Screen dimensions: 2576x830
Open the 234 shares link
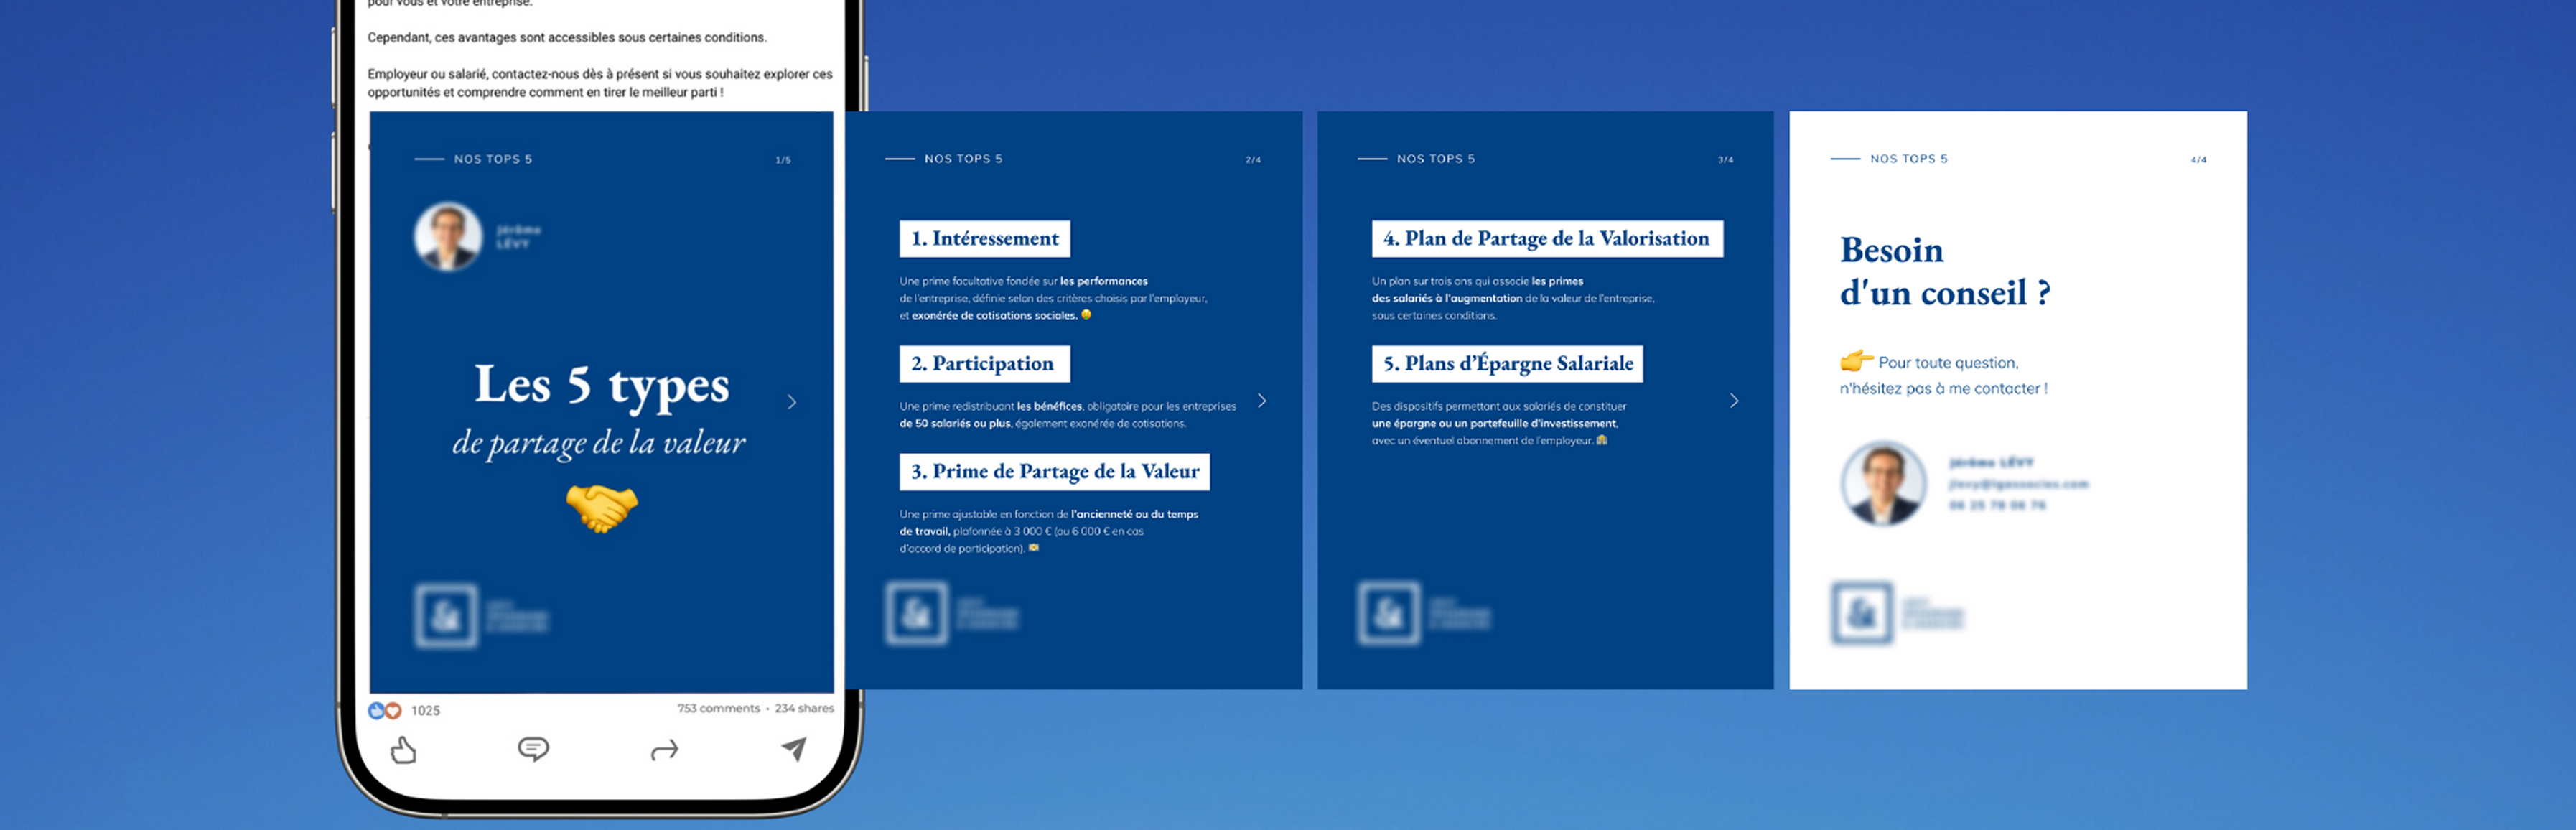(x=804, y=708)
